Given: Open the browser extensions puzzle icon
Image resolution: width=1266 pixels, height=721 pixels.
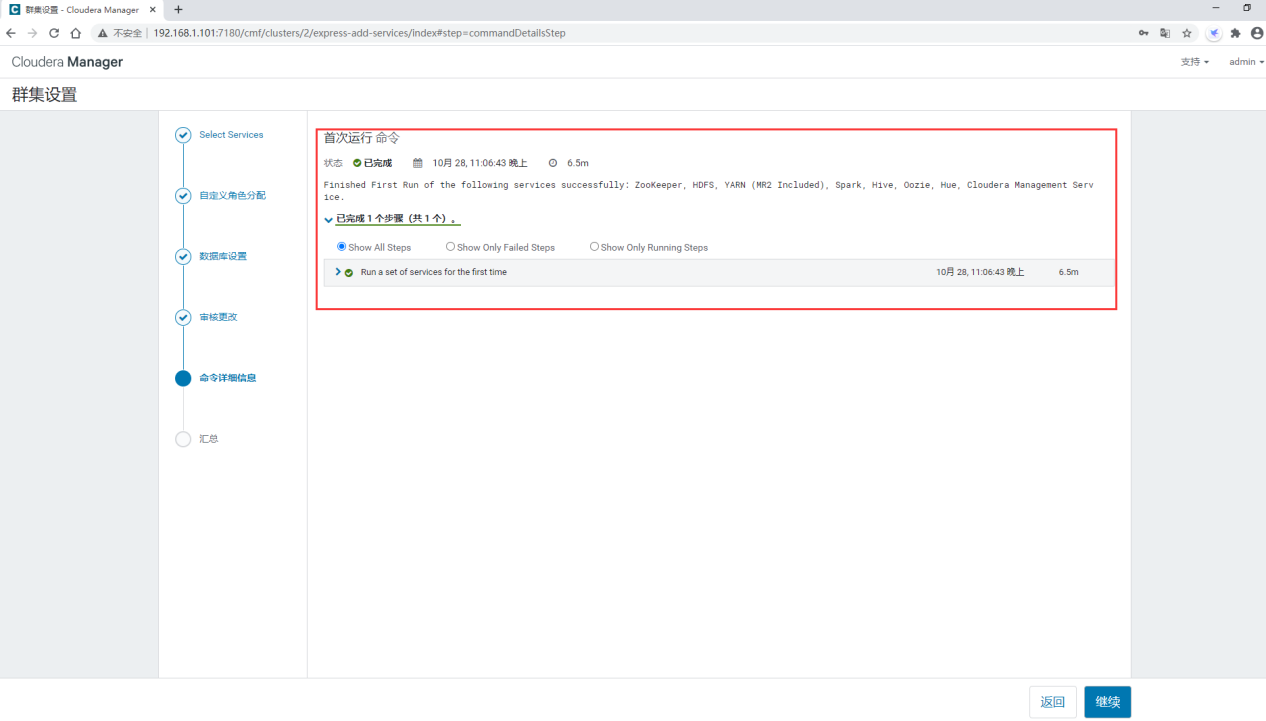Looking at the screenshot, I should (1235, 33).
